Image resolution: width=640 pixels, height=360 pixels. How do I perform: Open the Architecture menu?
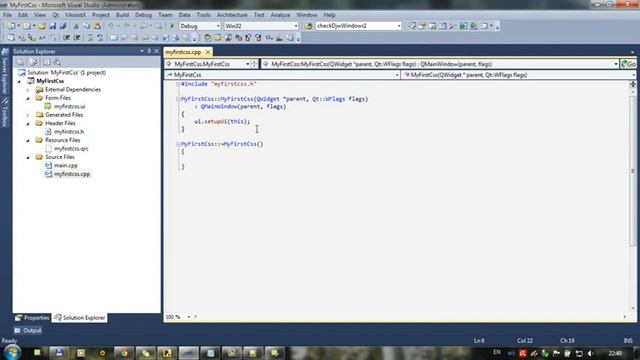coord(232,15)
